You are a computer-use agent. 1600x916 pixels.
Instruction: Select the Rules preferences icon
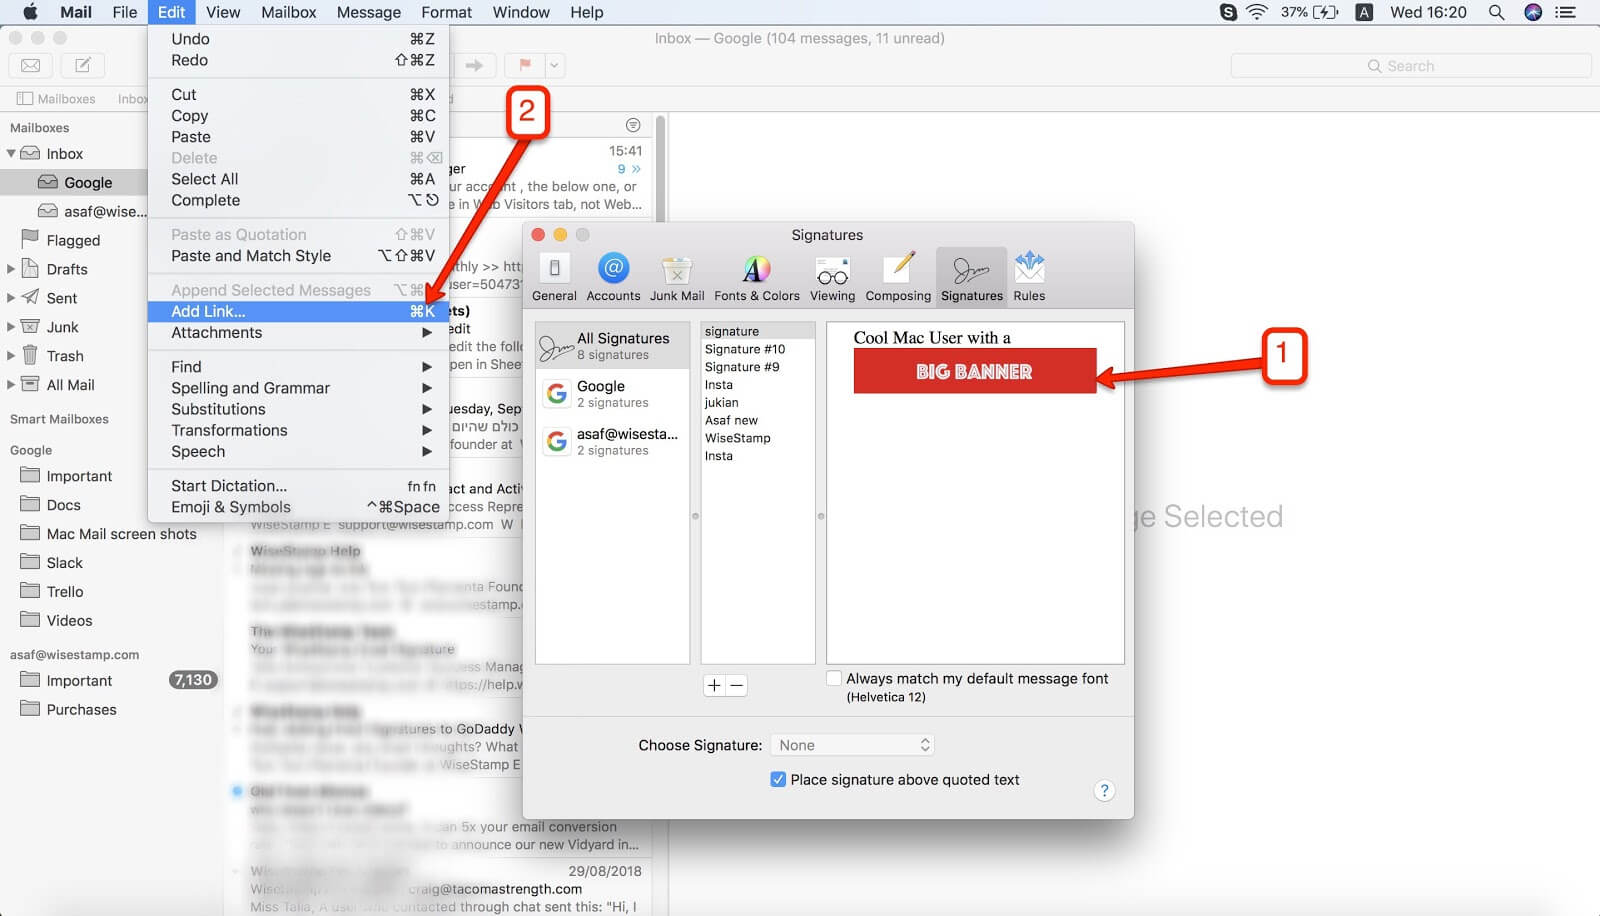[x=1029, y=272]
